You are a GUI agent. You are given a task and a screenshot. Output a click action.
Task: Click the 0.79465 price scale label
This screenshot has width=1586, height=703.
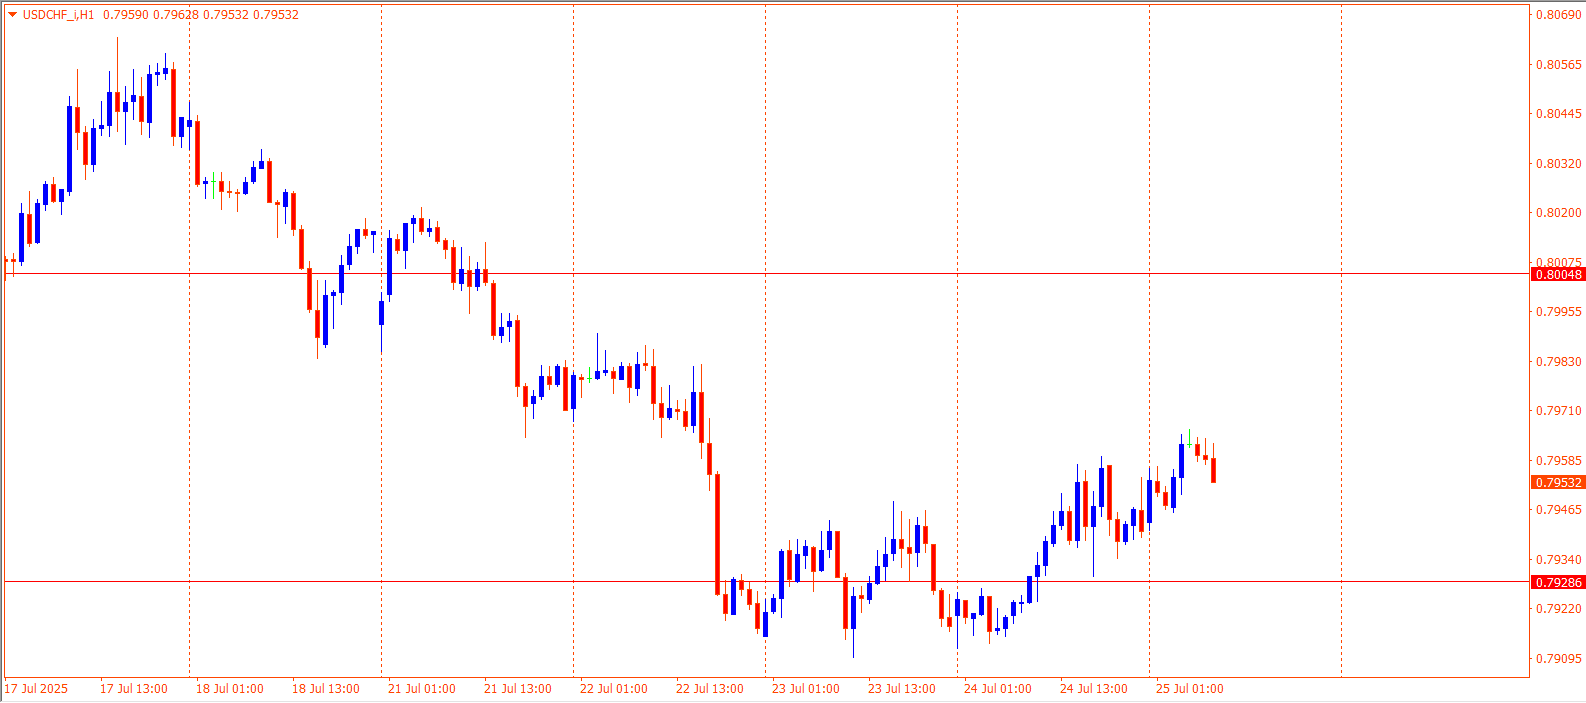[x=1558, y=510]
